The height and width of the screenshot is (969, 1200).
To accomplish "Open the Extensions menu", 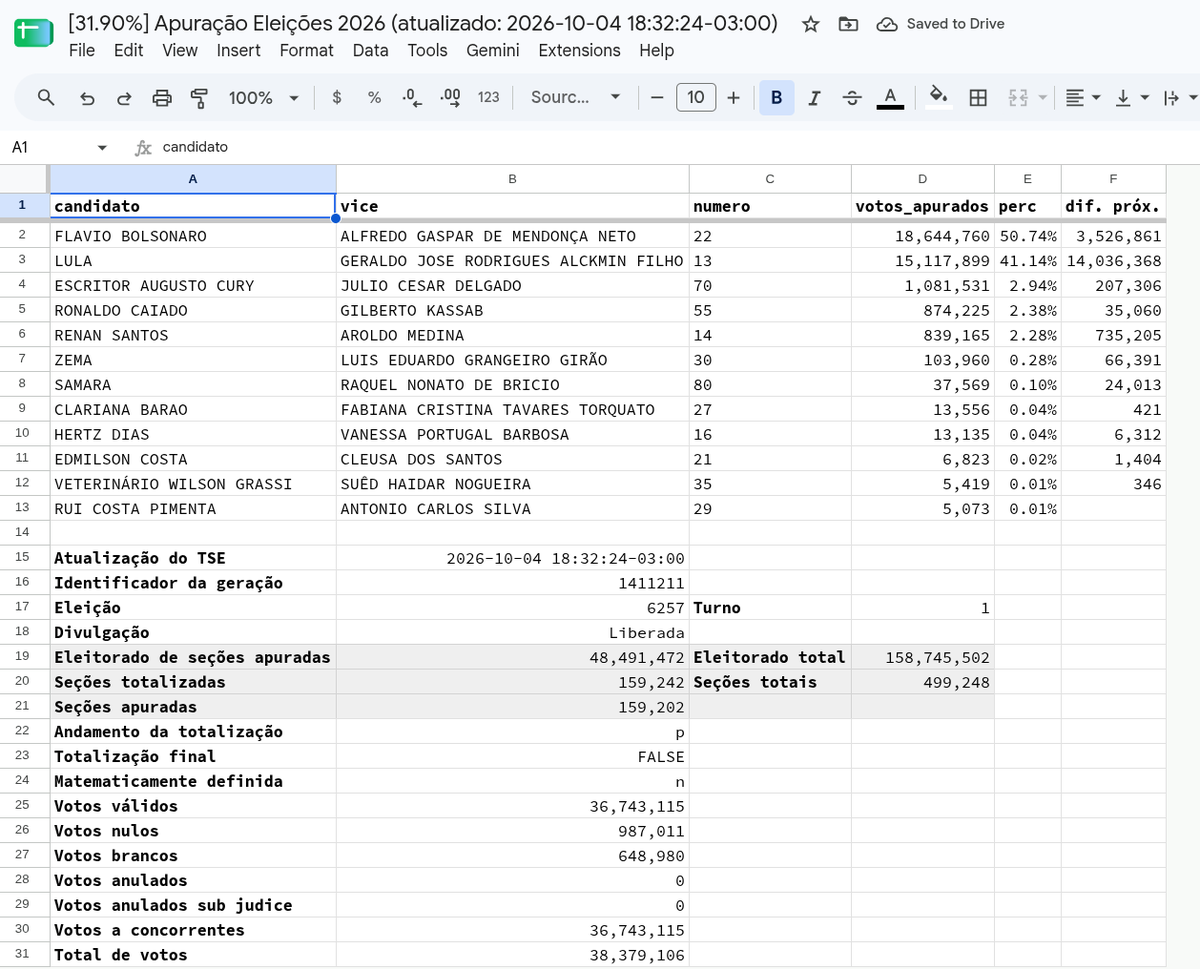I will pos(579,50).
